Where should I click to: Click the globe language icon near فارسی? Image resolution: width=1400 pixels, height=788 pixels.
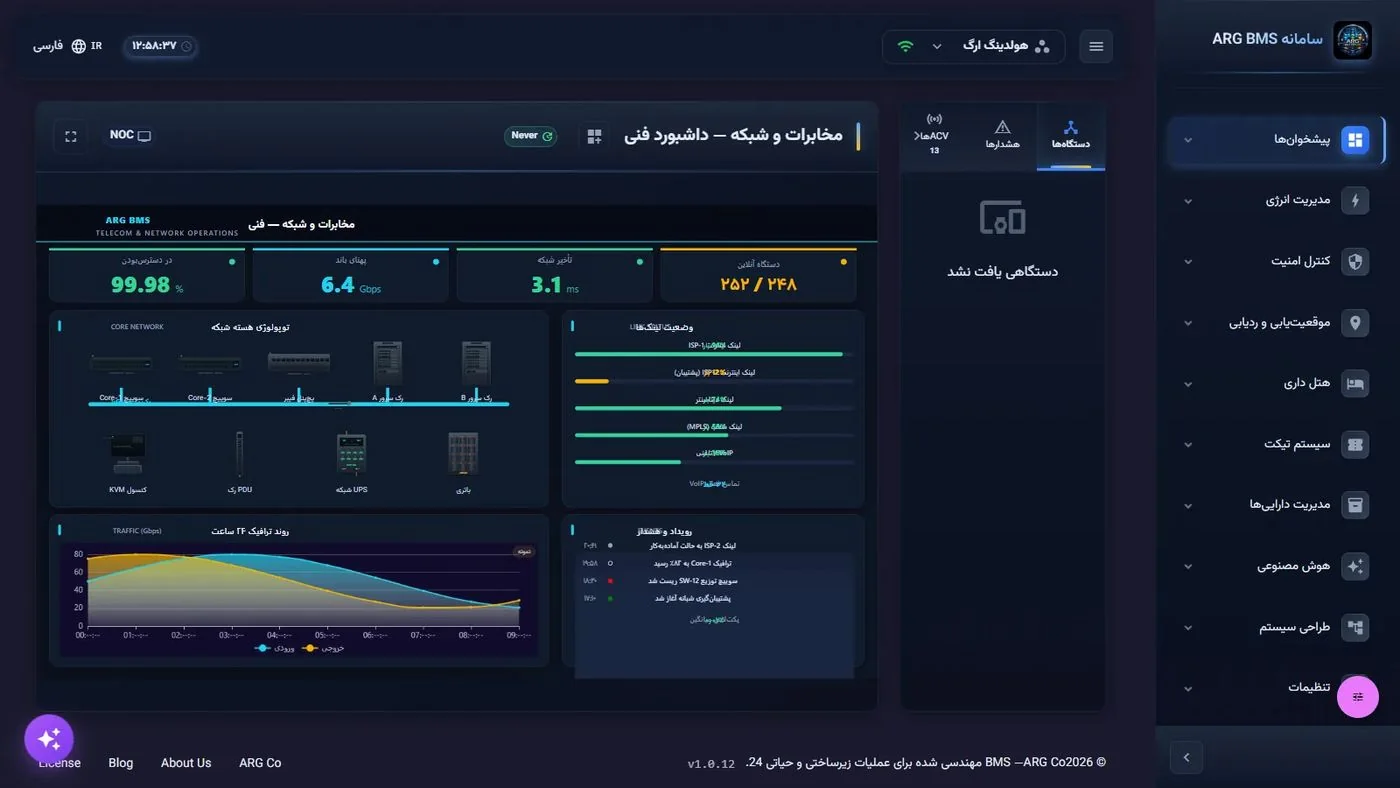78,46
